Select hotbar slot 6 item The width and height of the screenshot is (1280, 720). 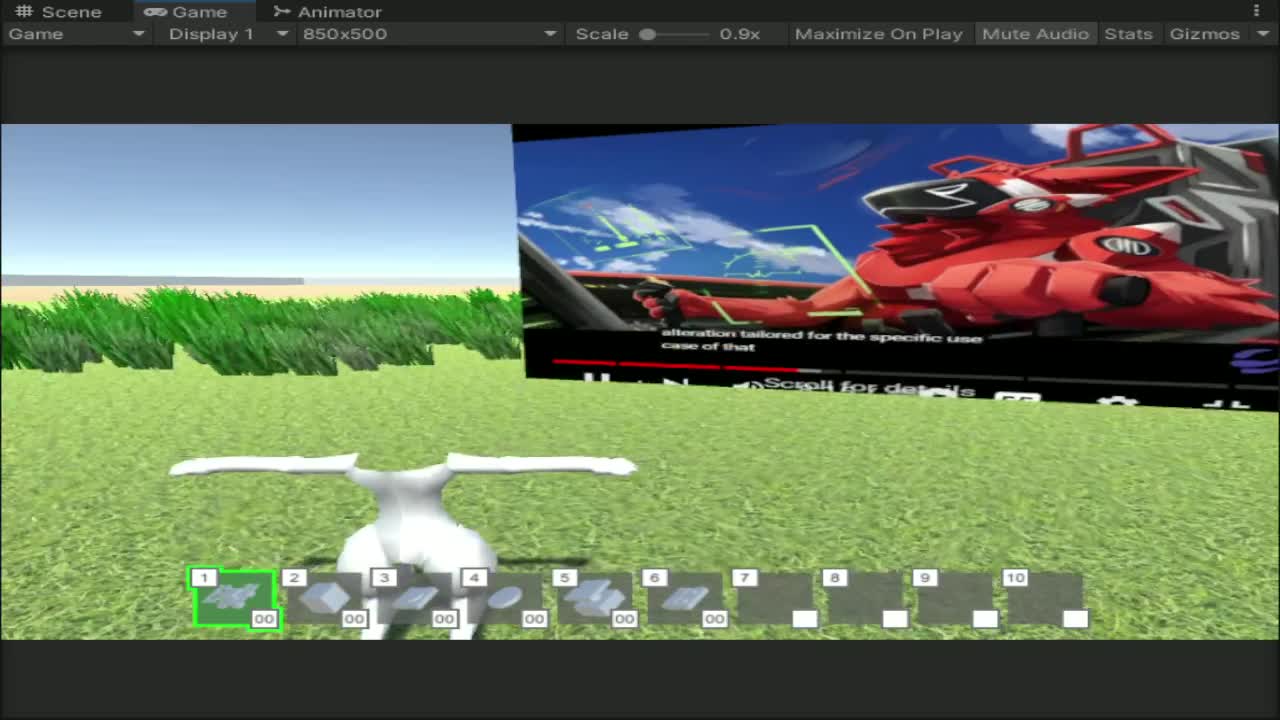point(684,599)
